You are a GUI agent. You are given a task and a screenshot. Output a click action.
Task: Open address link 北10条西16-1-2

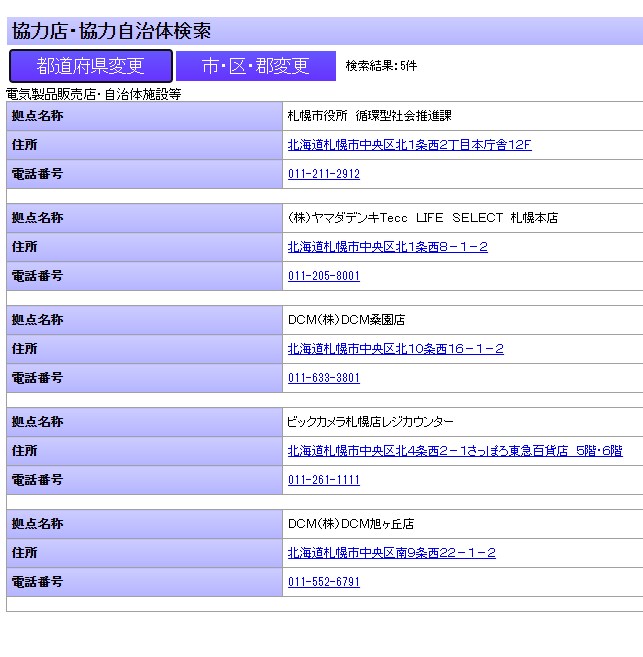point(395,349)
